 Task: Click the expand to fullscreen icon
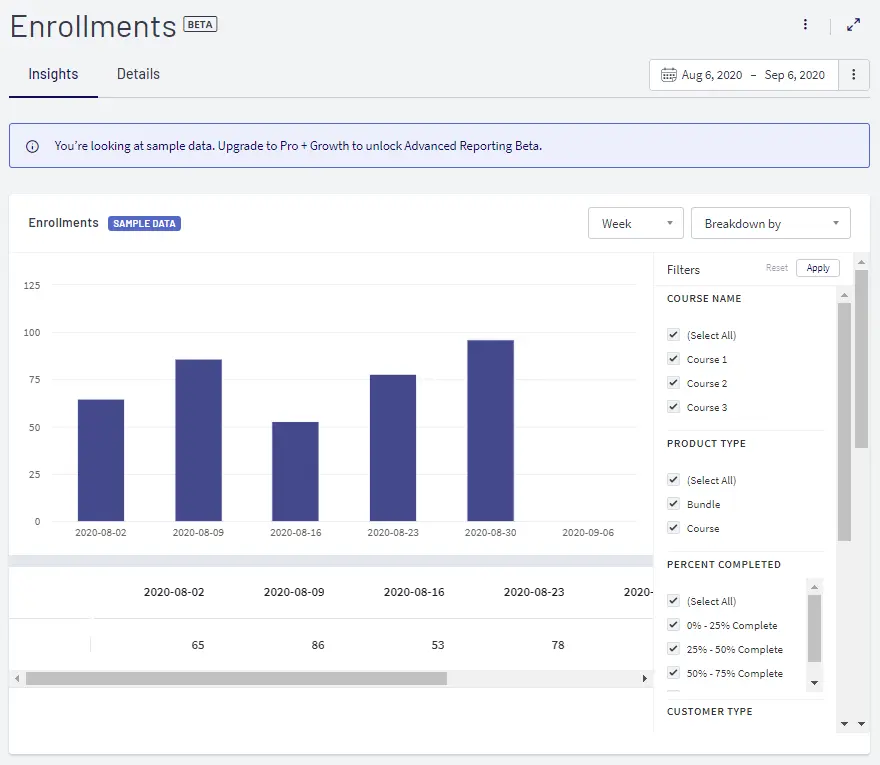click(x=853, y=25)
